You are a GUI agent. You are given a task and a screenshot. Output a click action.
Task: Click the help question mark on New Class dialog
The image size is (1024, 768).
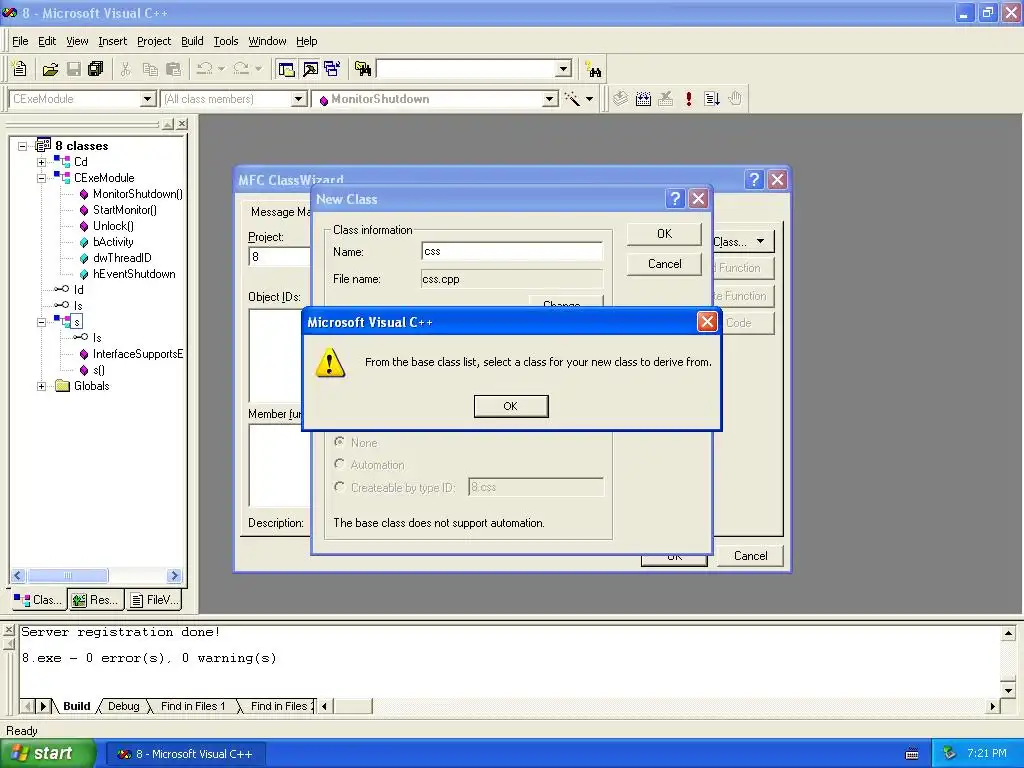click(675, 199)
